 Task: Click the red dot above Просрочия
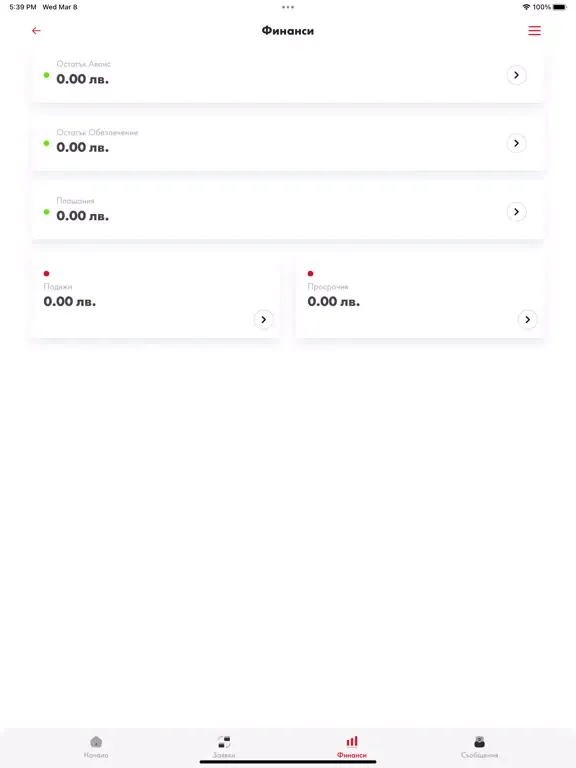tap(310, 273)
